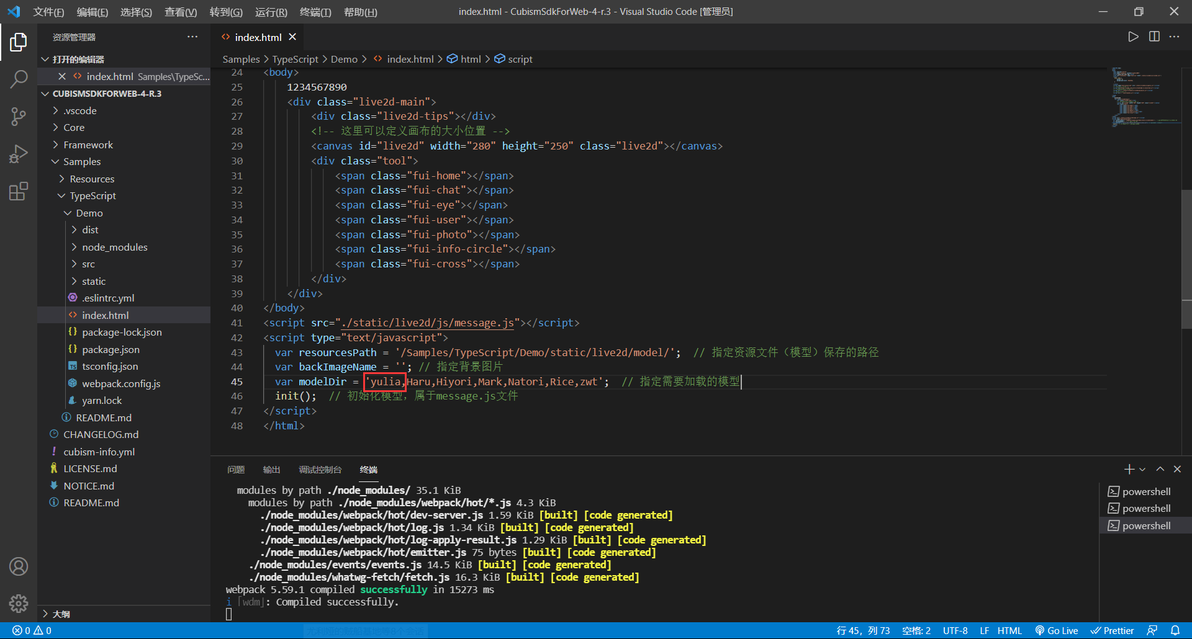Change the UTF-8 encoding setting

pyautogui.click(x=955, y=631)
